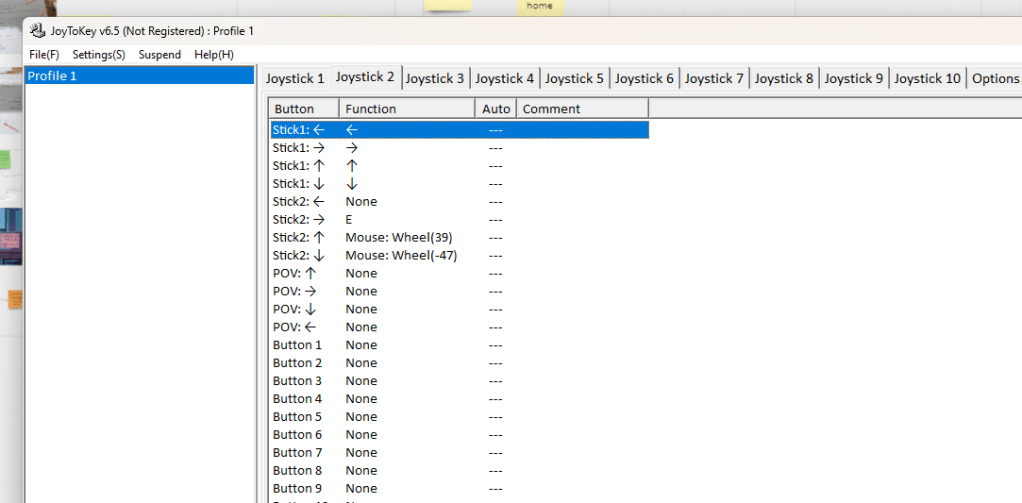The image size is (1022, 503).
Task: Select the Button 8 row
Action: click(460, 470)
